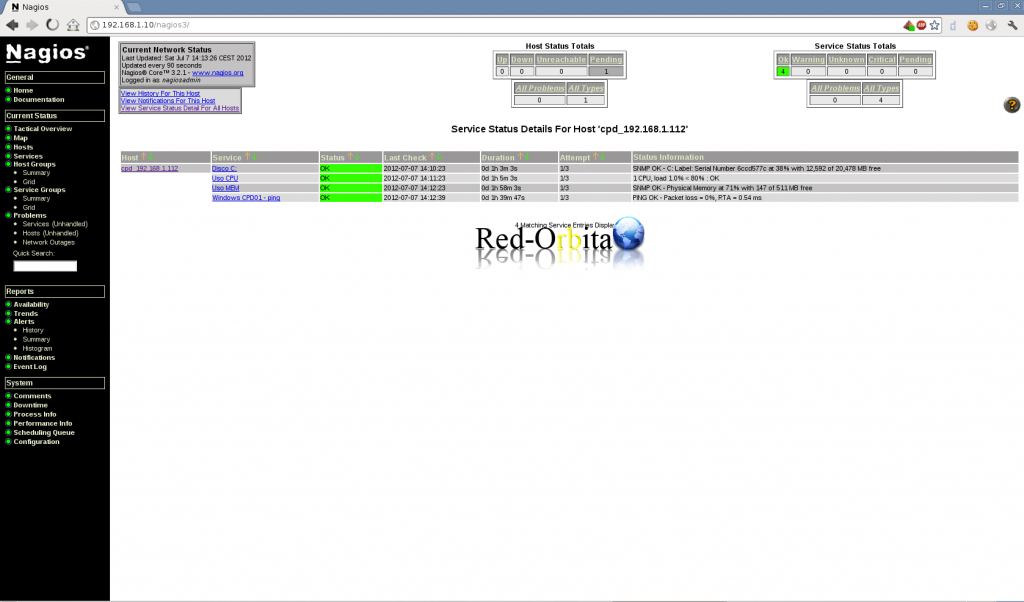The image size is (1024, 602).
Task: Click the AdBlock stop-sign extension icon
Action: tap(921, 24)
